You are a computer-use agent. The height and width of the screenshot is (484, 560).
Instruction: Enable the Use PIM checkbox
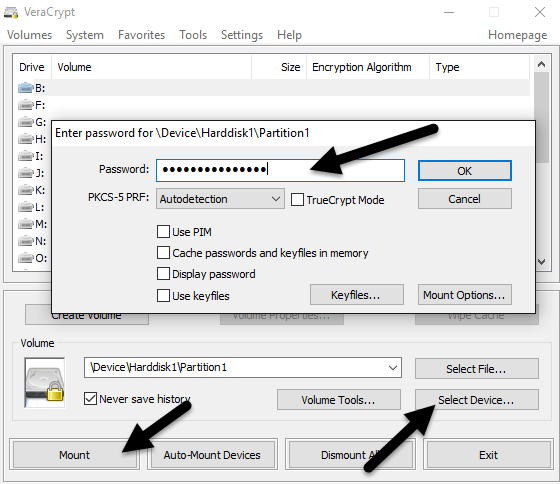point(163,231)
